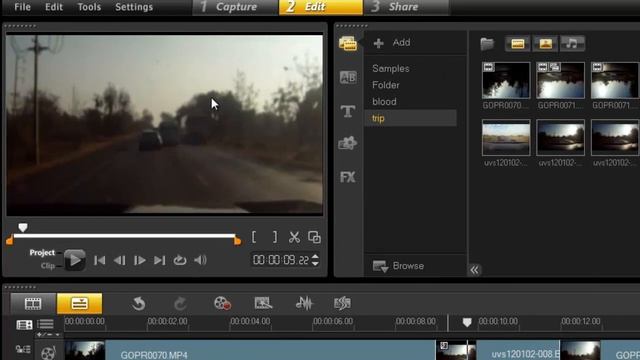Image resolution: width=640 pixels, height=360 pixels.
Task: Select Project playback mode
Action: (x=42, y=253)
